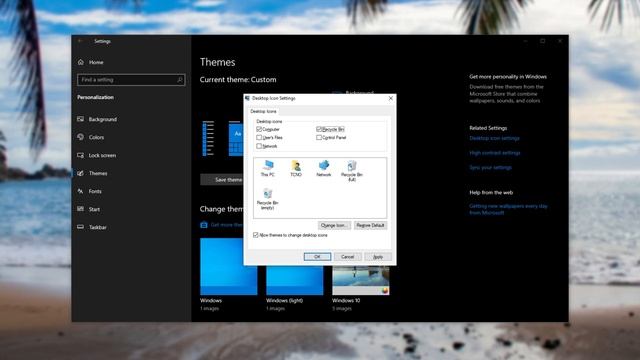This screenshot has height=360, width=640.
Task: Click the search magnifier in Find a setting
Action: [180, 80]
